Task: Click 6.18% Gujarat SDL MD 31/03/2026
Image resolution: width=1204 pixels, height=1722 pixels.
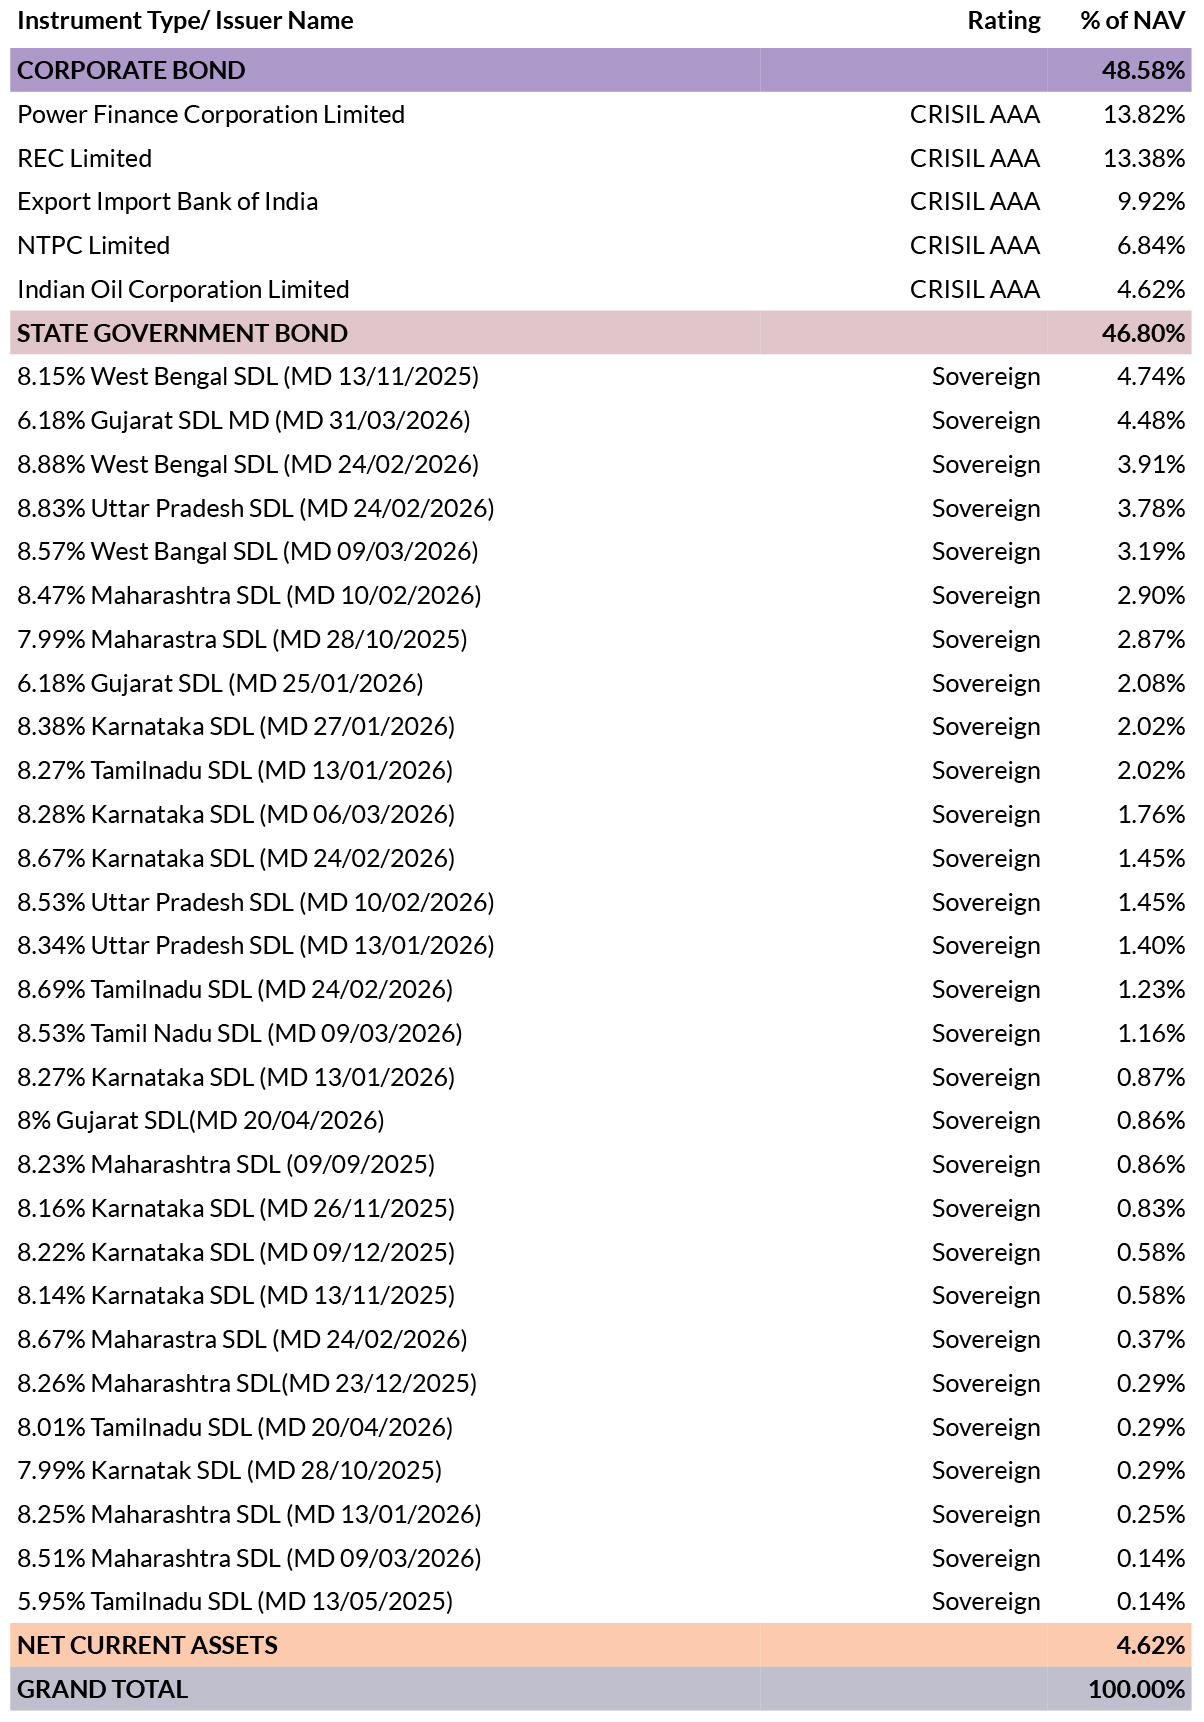Action: tap(244, 420)
